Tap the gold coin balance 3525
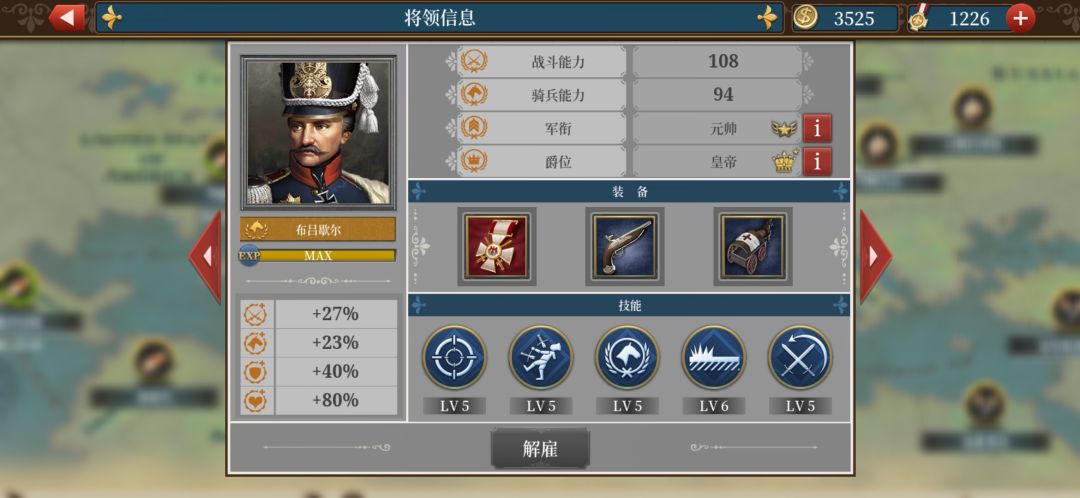The width and height of the screenshot is (1080, 498). pos(845,19)
